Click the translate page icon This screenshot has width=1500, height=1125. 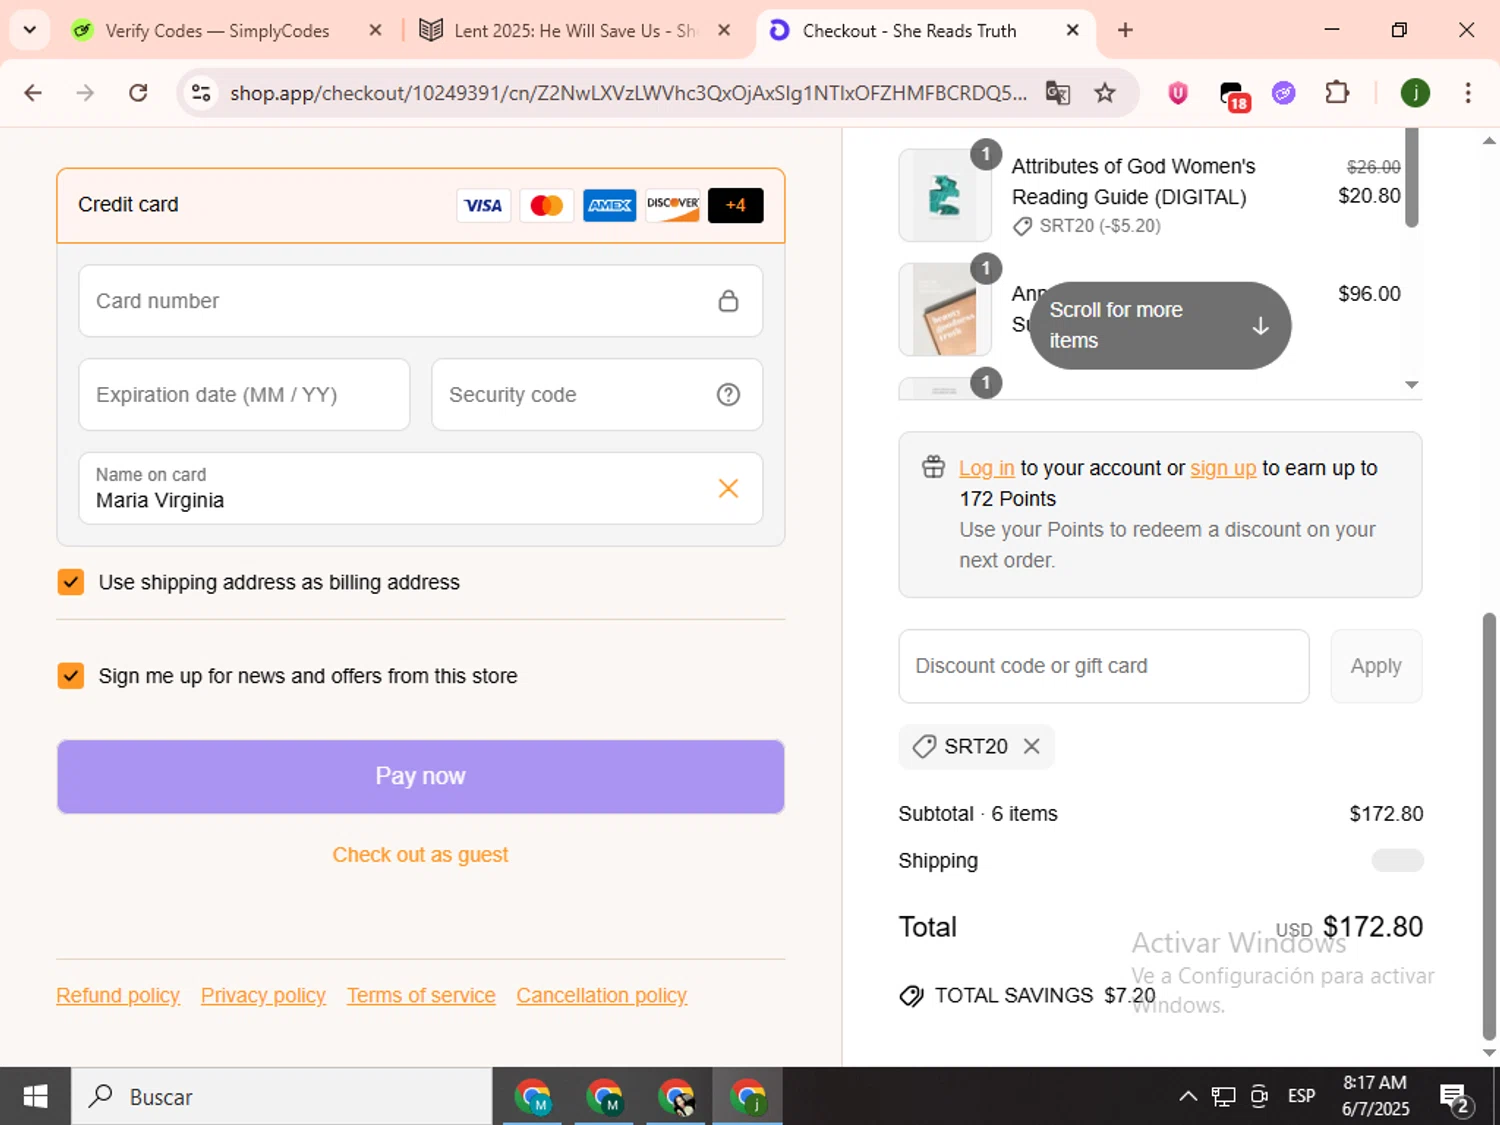point(1058,93)
